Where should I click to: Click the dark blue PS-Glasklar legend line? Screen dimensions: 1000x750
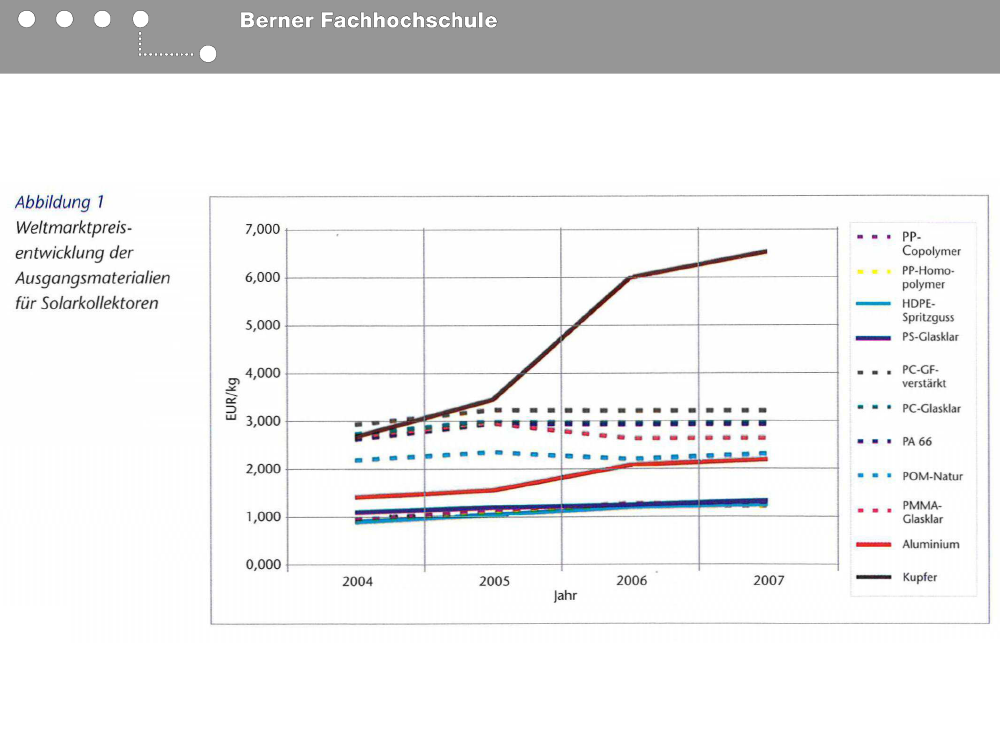(x=874, y=338)
